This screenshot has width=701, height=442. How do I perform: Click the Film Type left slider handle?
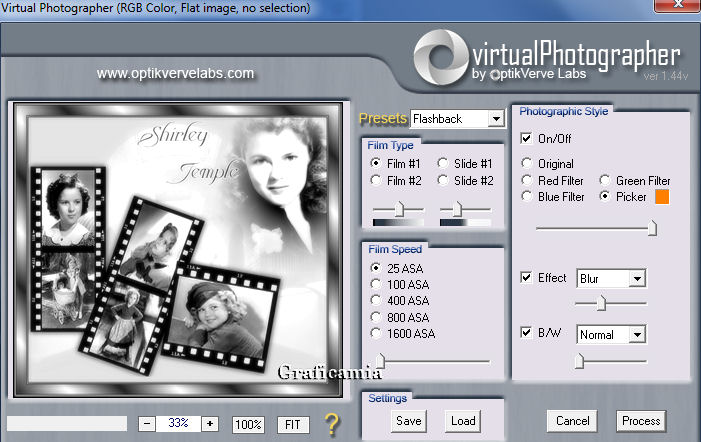[399, 209]
